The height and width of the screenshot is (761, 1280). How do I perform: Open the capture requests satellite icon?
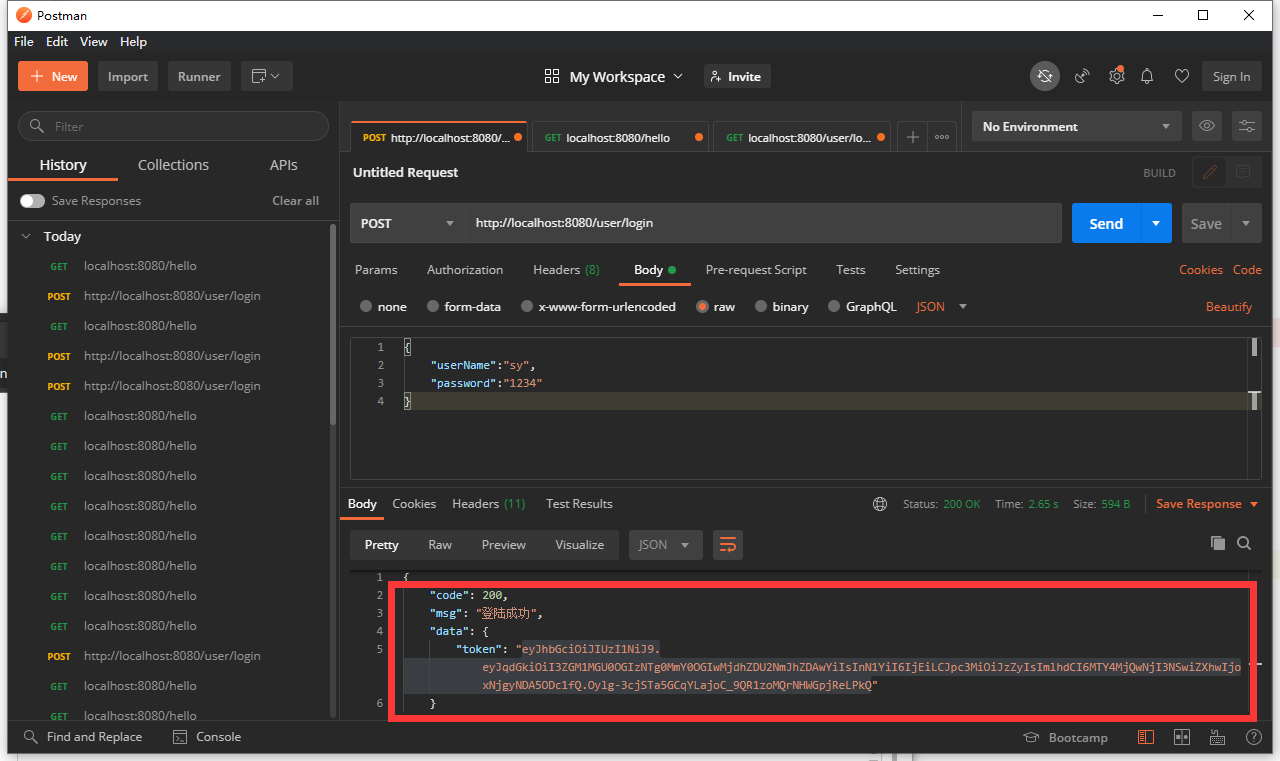click(x=1082, y=76)
